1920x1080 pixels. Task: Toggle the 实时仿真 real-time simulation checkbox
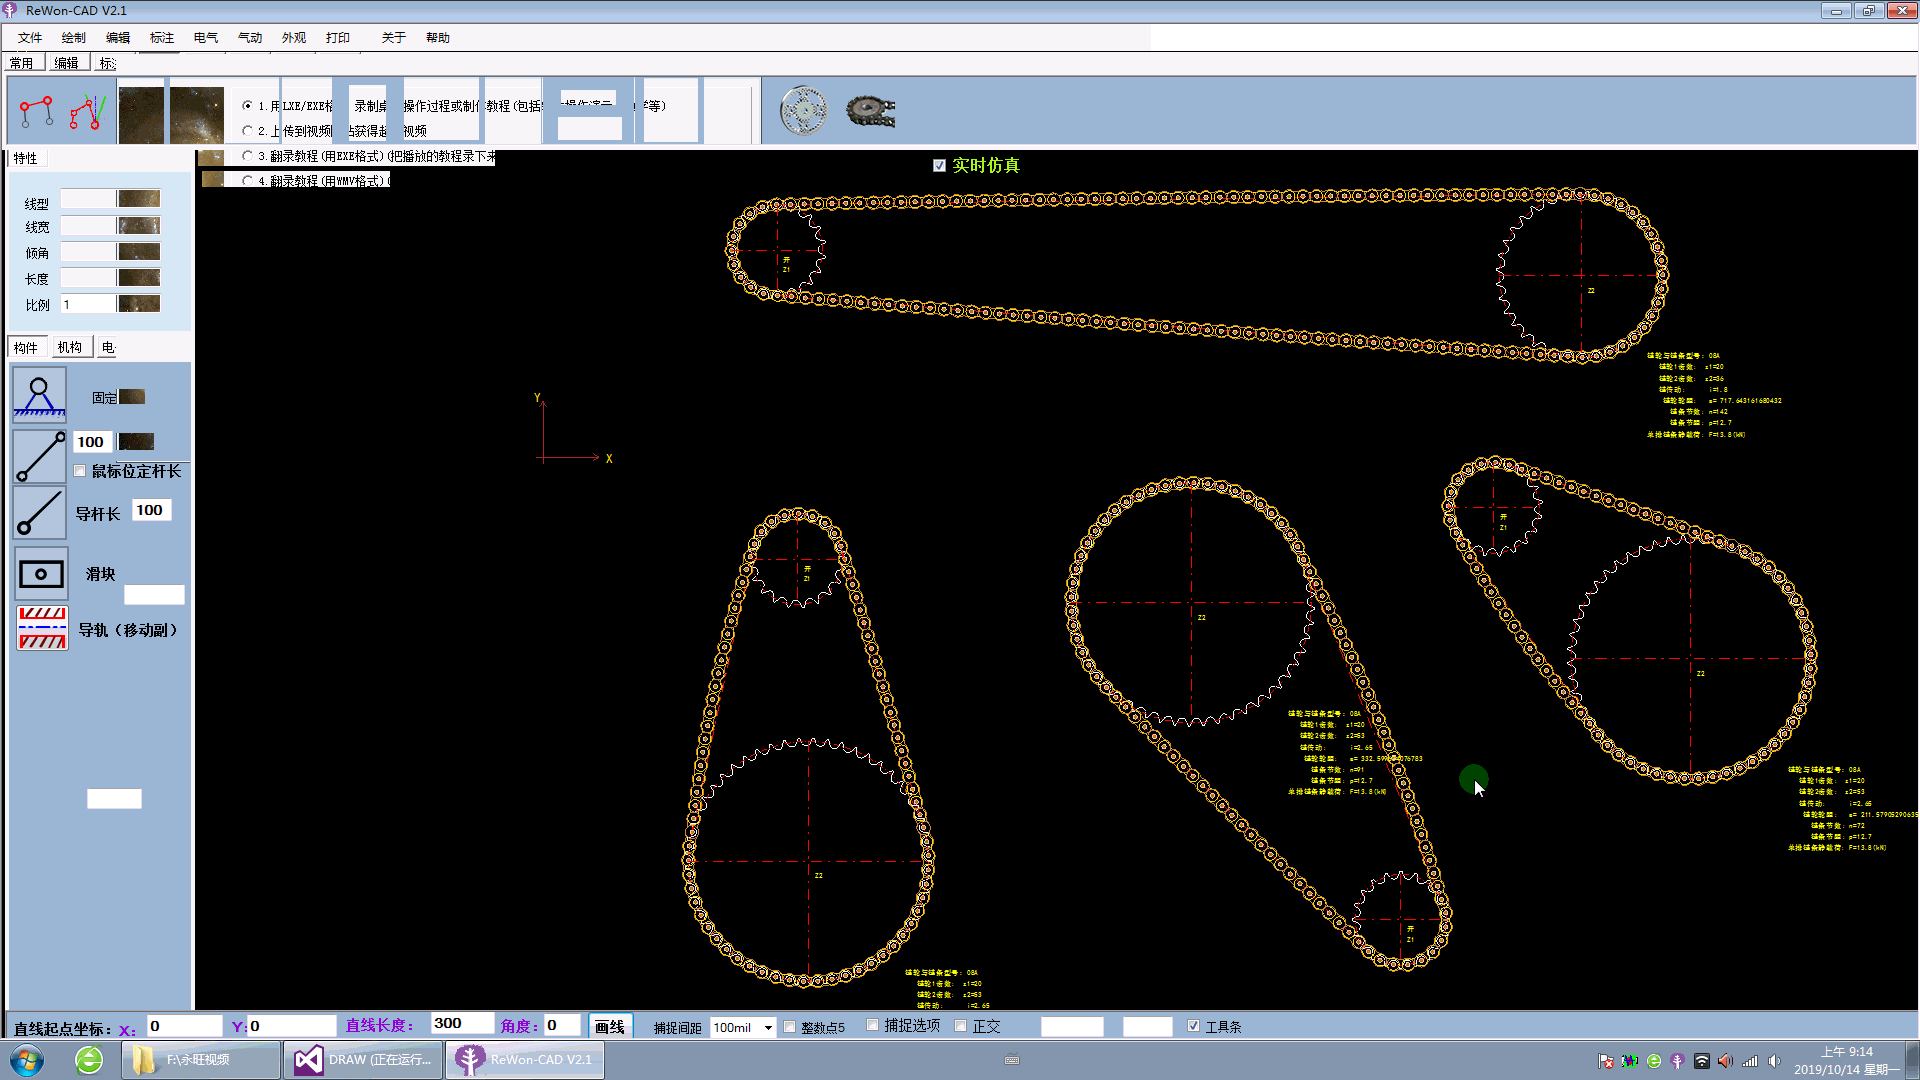pyautogui.click(x=939, y=166)
